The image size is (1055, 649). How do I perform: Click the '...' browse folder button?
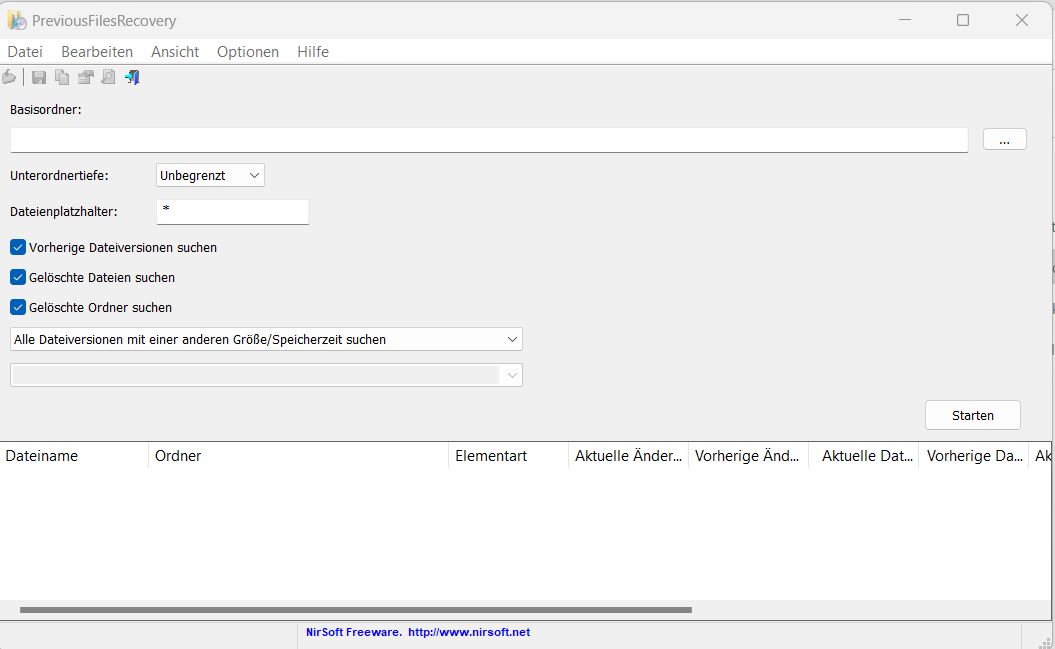point(1005,139)
